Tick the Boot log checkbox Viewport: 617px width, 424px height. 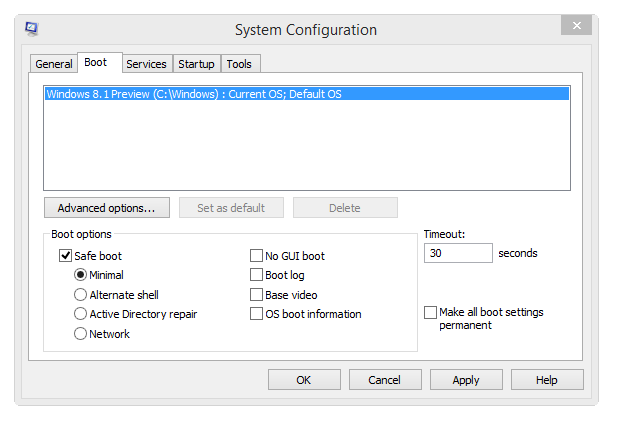(x=256, y=275)
